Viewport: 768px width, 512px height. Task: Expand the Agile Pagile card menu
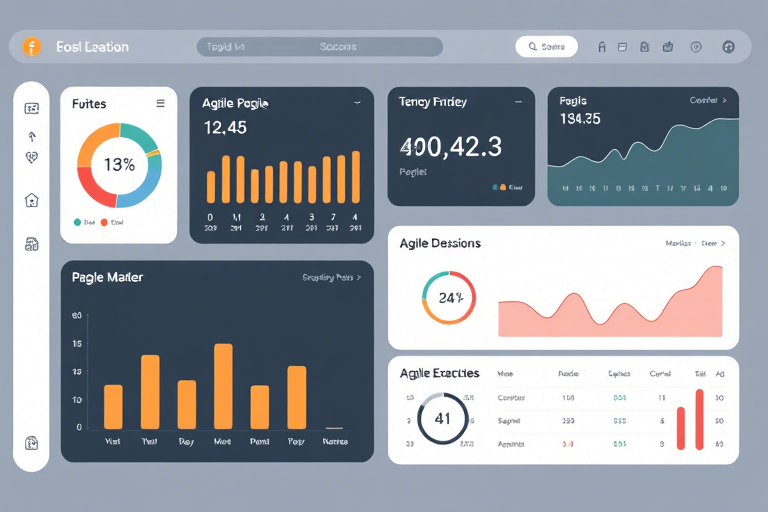click(x=358, y=103)
